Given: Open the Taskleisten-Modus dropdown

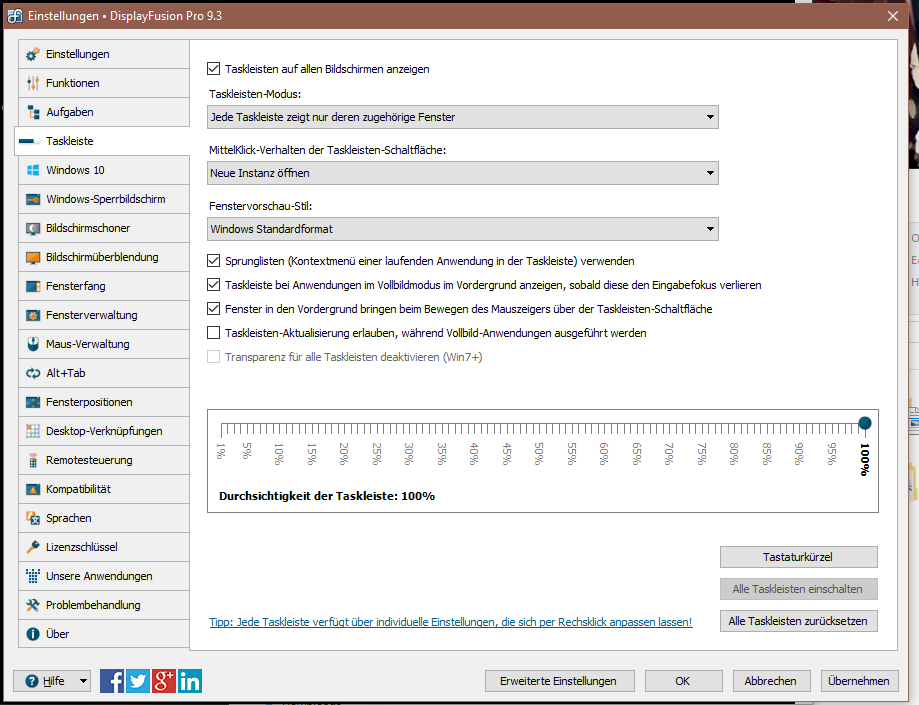Looking at the screenshot, I should 463,117.
